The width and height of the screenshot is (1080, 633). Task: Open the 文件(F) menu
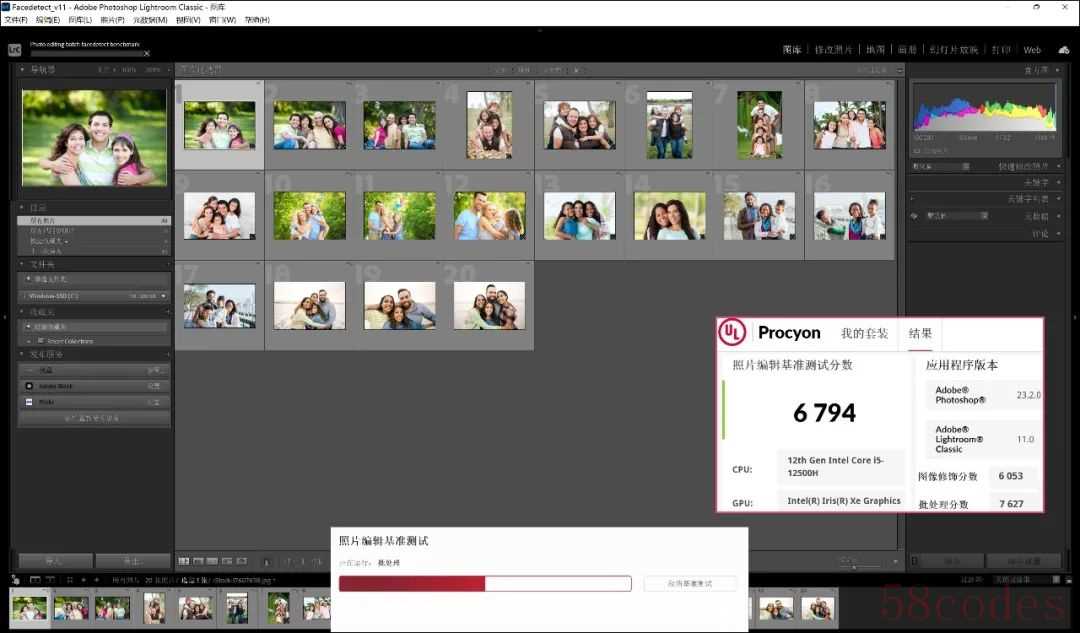[x=14, y=20]
